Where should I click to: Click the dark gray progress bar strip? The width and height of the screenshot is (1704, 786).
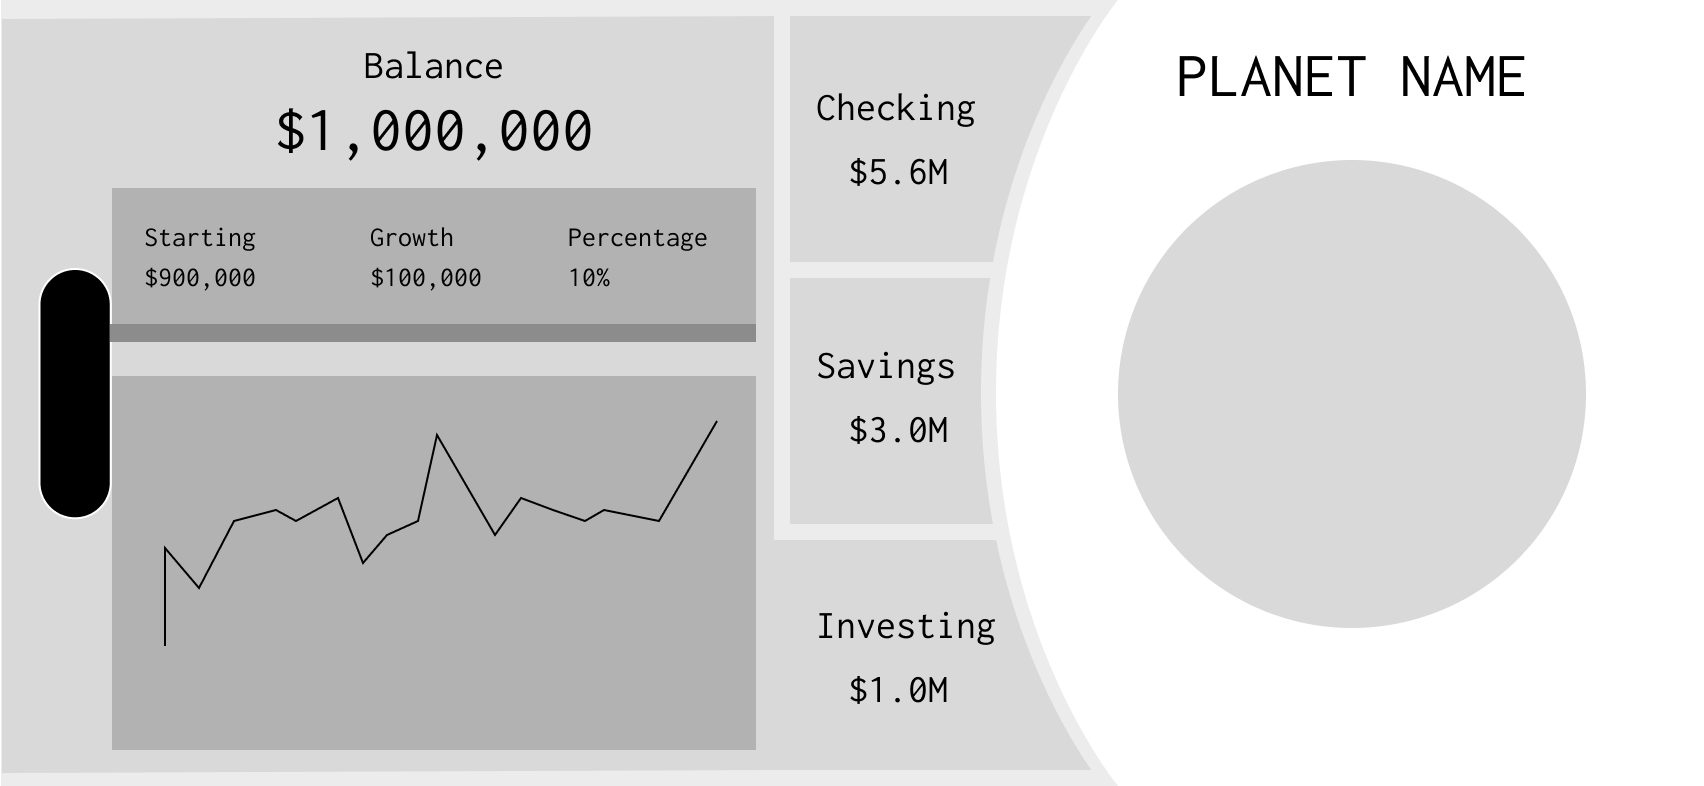(433, 333)
